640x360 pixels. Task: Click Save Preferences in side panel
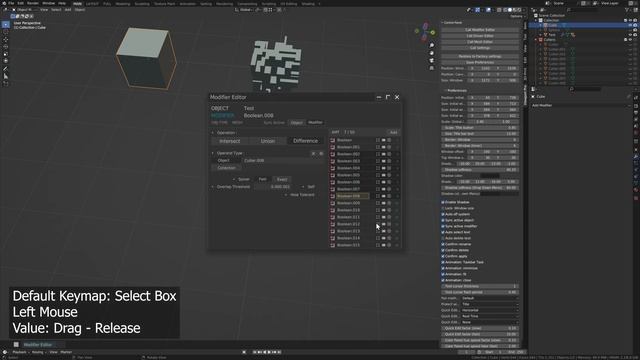pyautogui.click(x=480, y=62)
